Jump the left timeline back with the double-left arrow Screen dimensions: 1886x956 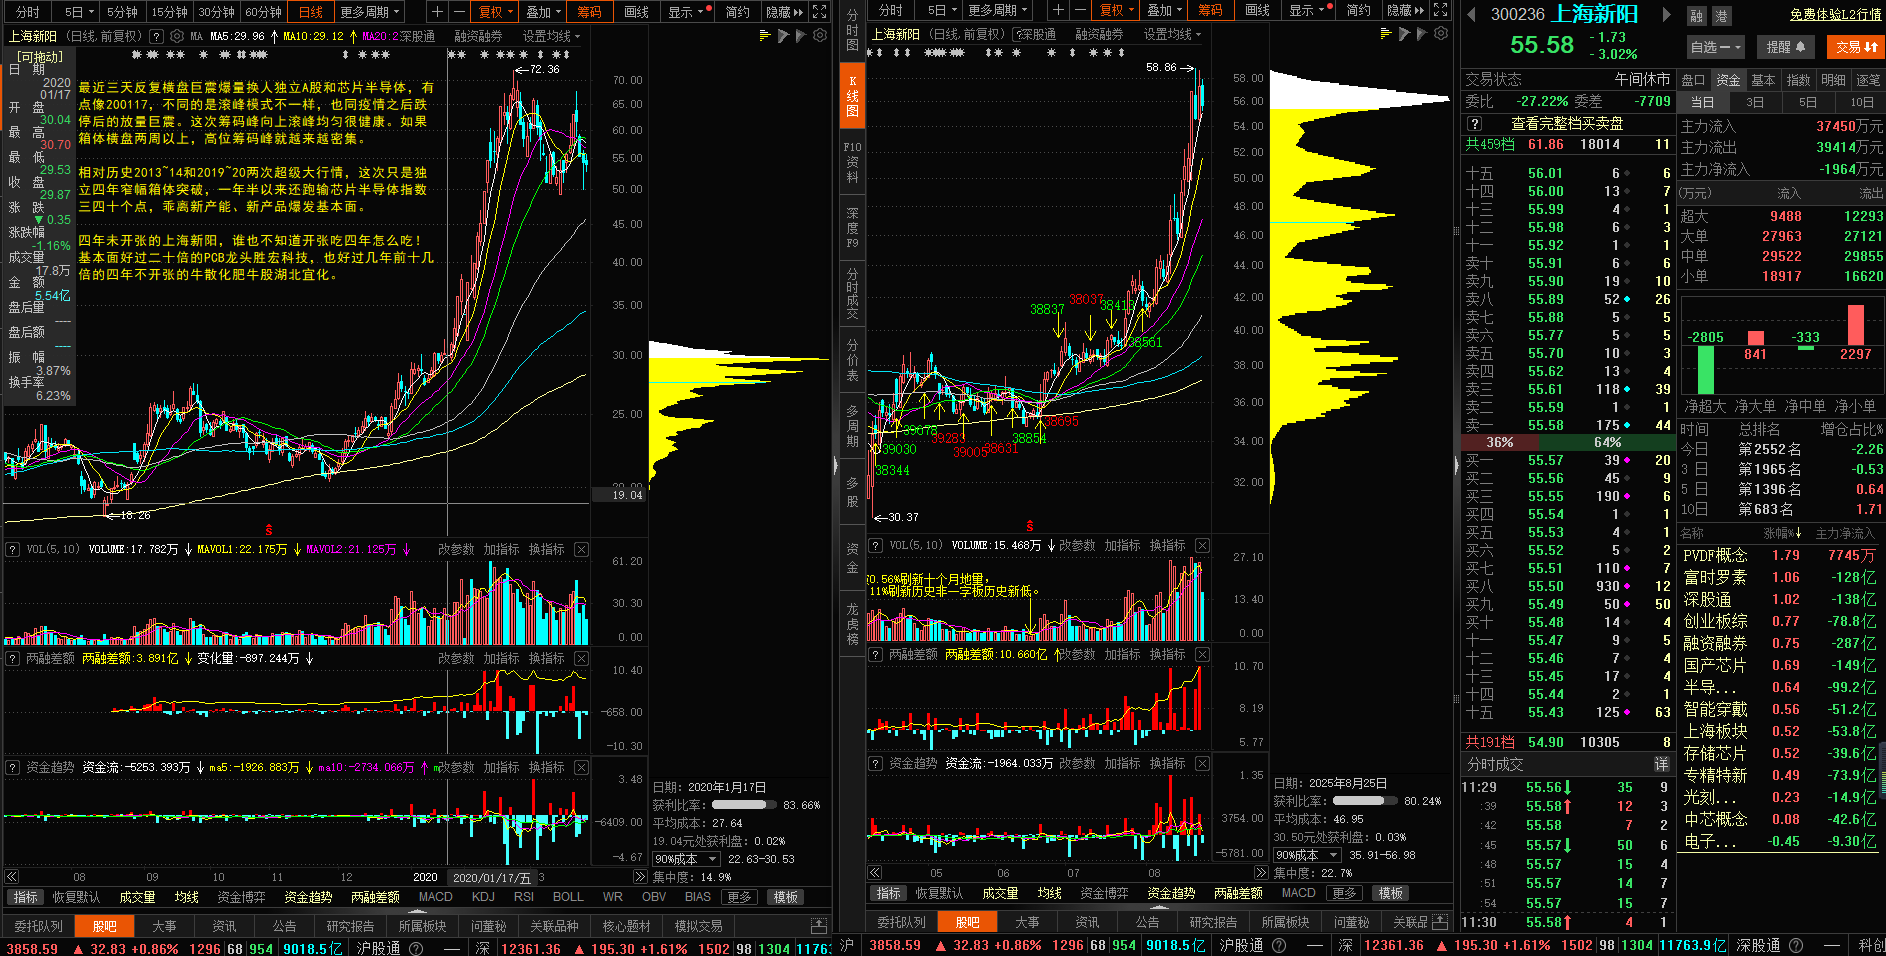pos(12,877)
